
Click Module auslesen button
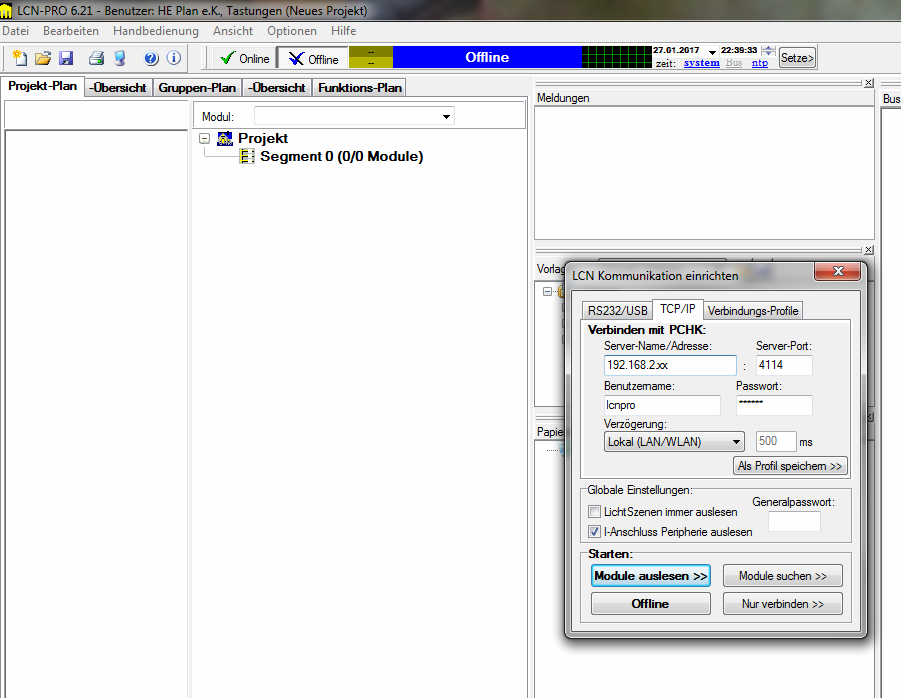(650, 576)
